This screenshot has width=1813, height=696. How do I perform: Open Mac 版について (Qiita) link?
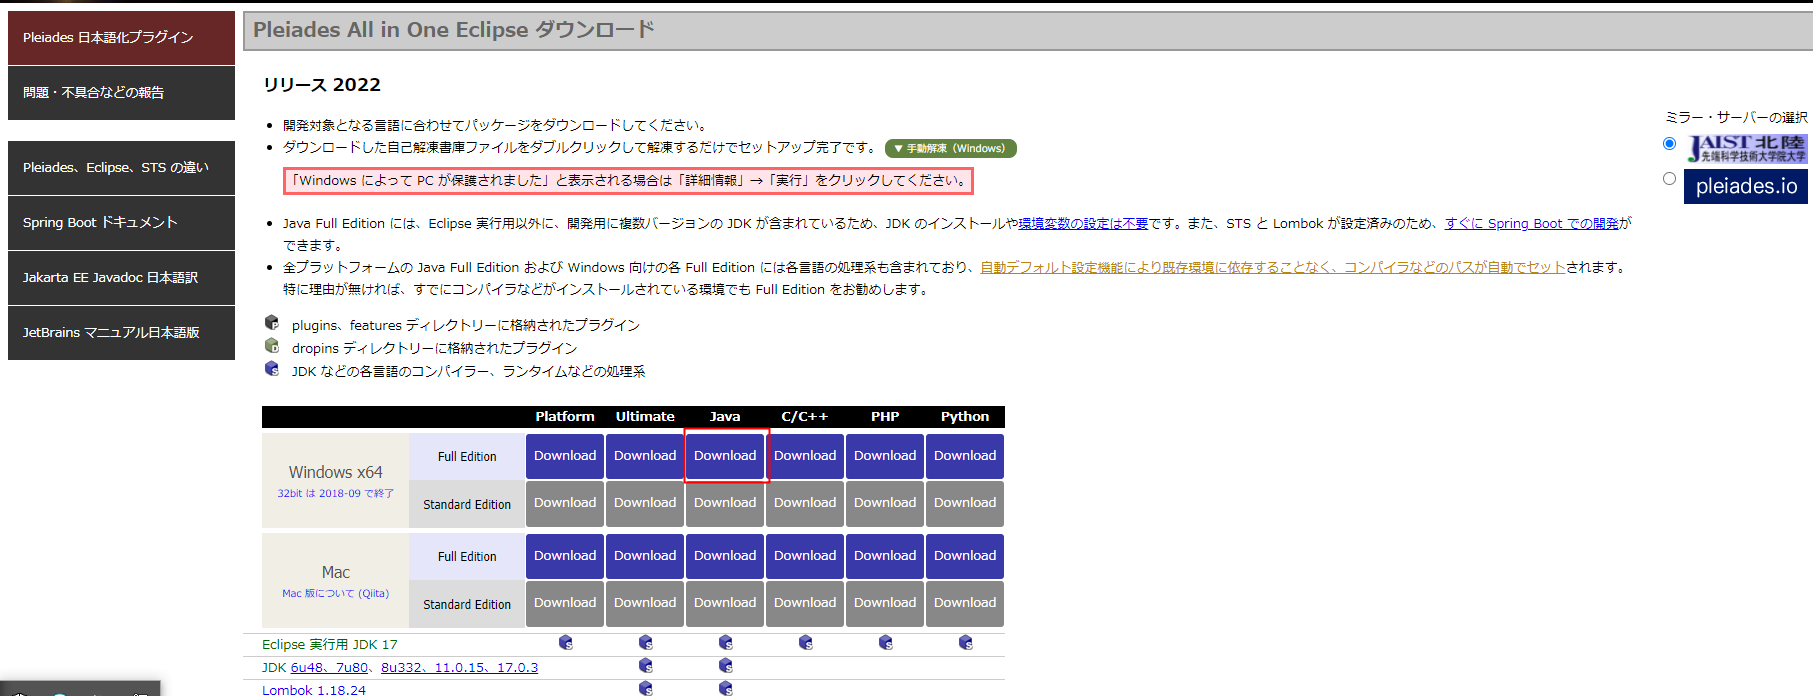(x=336, y=594)
